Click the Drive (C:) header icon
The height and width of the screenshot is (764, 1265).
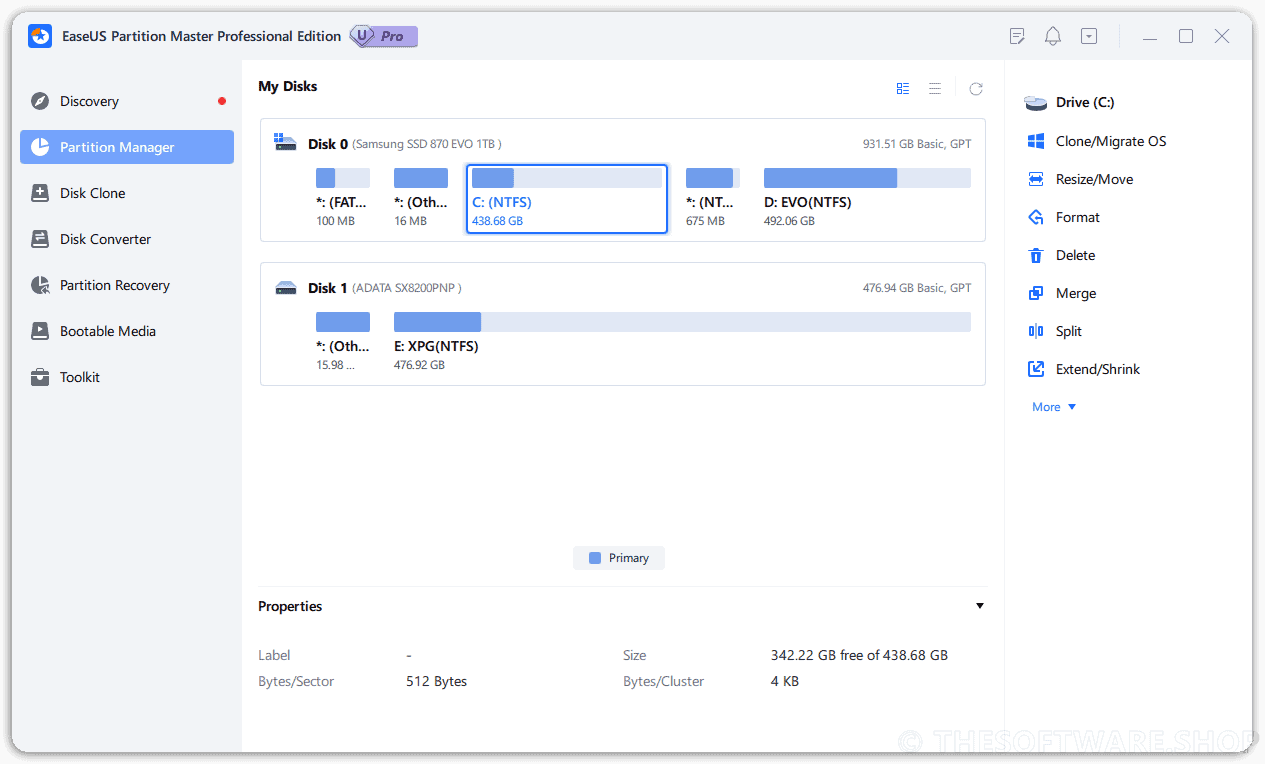tap(1036, 102)
